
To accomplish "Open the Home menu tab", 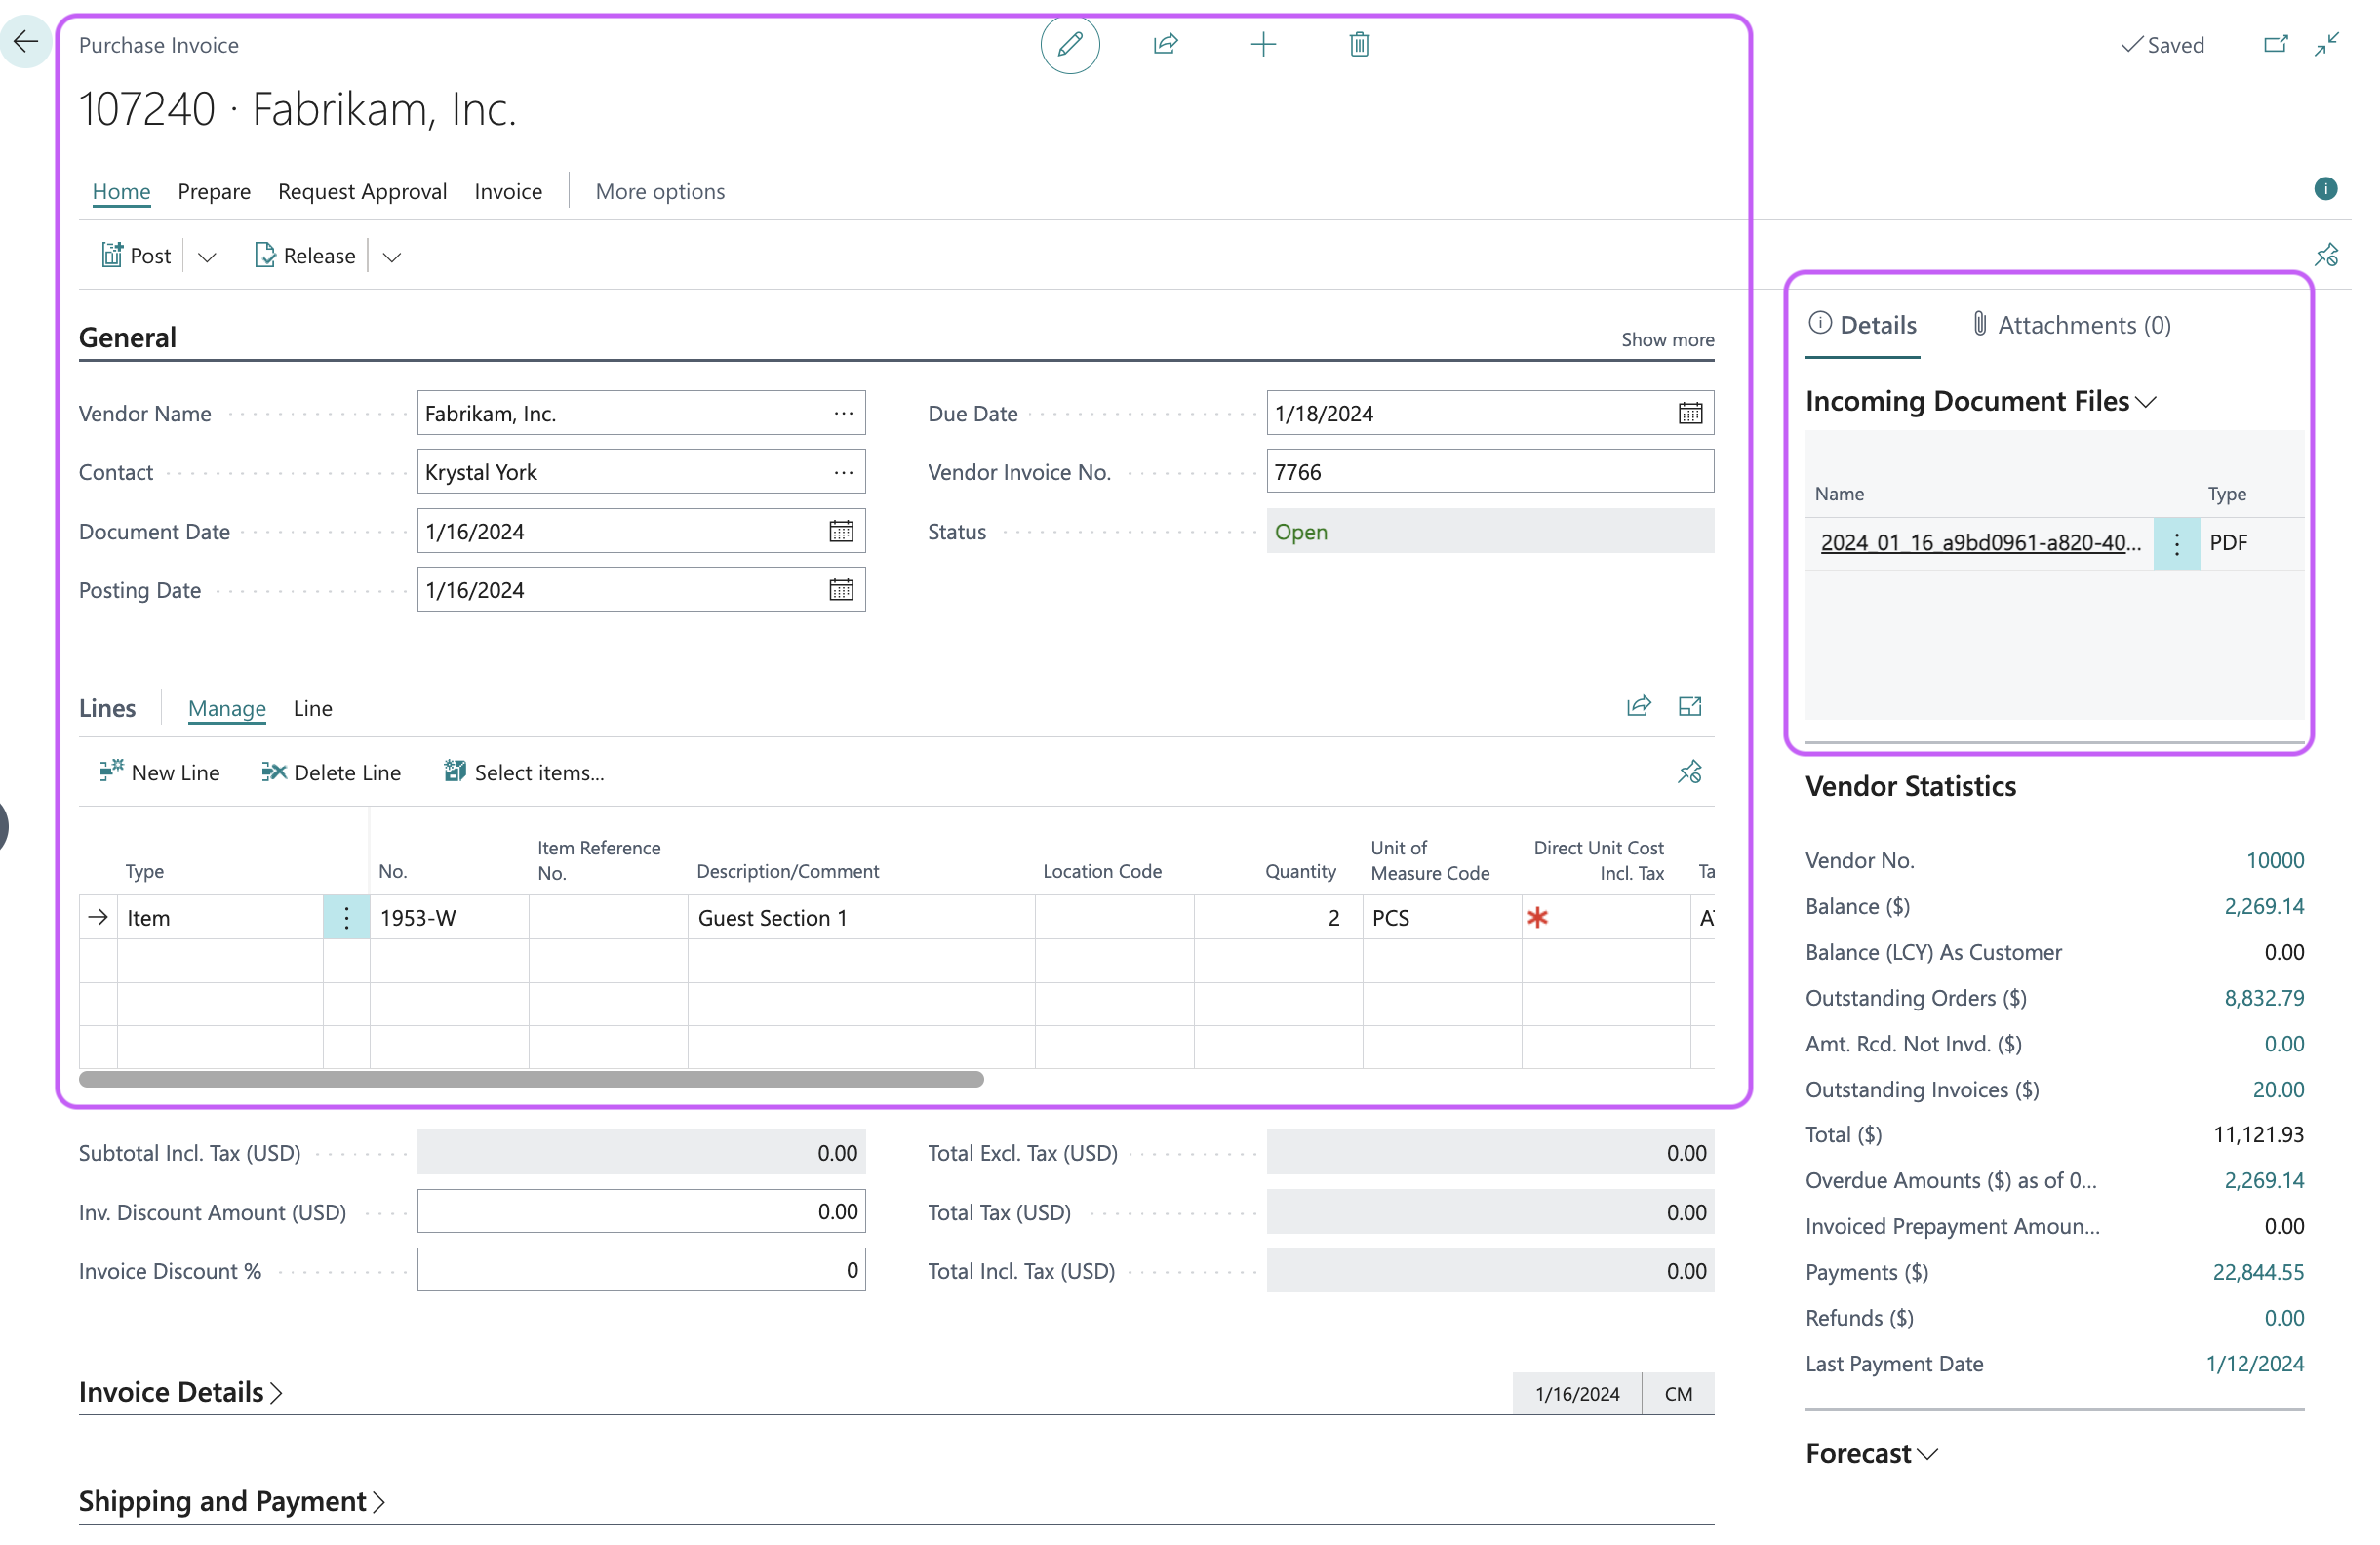I will 121,191.
